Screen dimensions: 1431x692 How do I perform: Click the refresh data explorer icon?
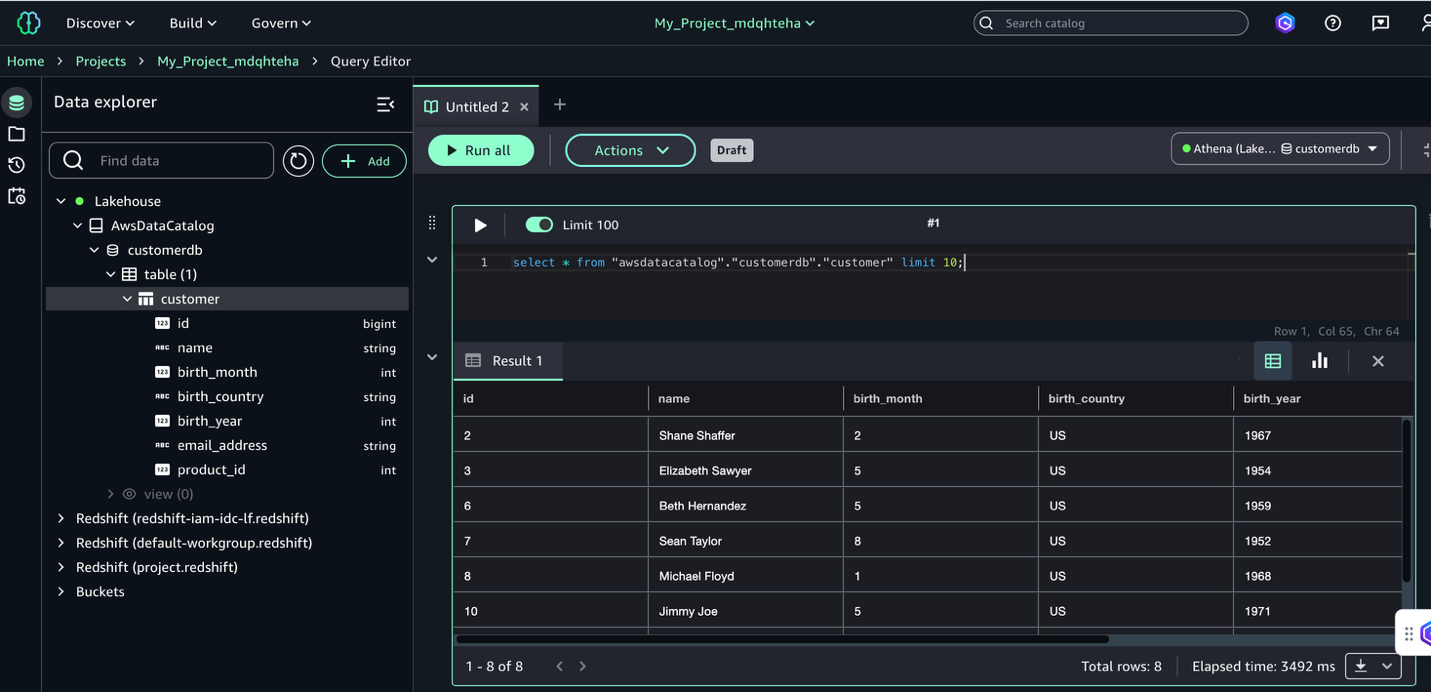click(x=298, y=161)
